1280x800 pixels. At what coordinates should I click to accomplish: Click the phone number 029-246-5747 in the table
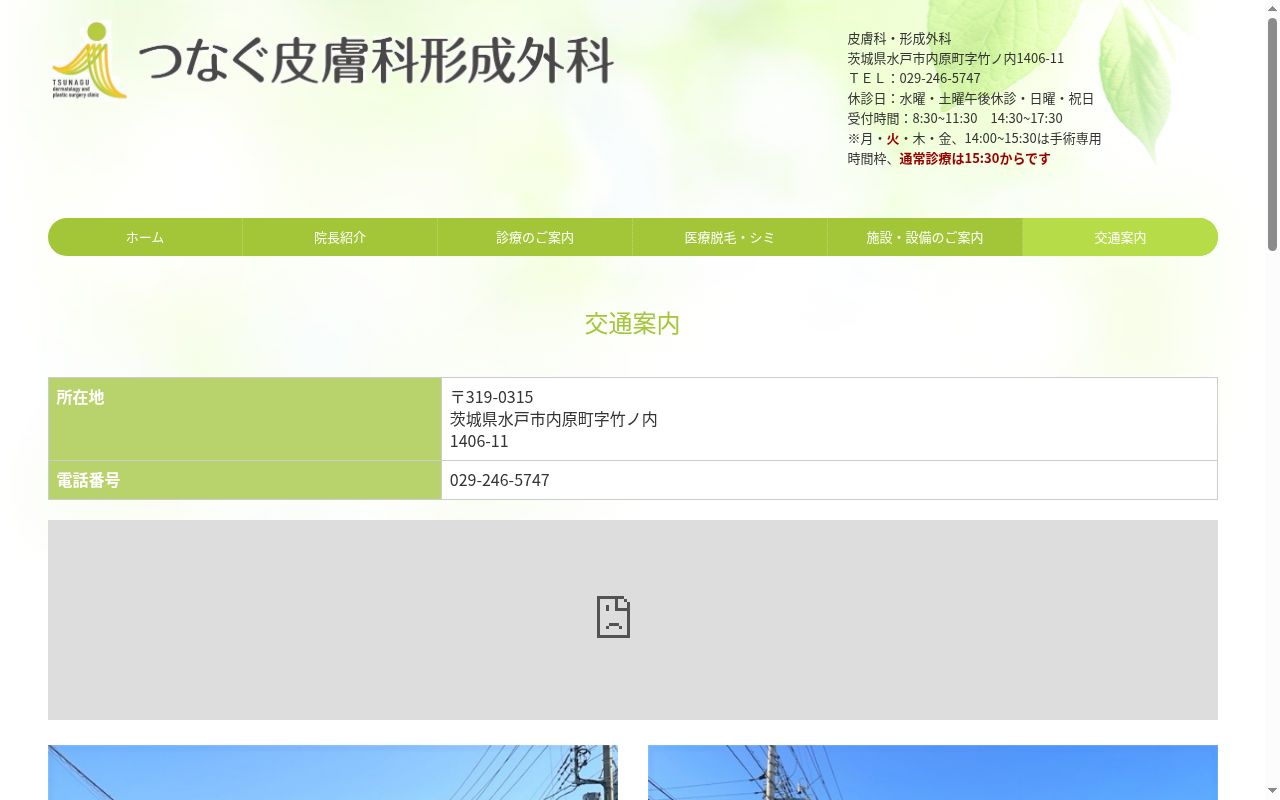500,480
